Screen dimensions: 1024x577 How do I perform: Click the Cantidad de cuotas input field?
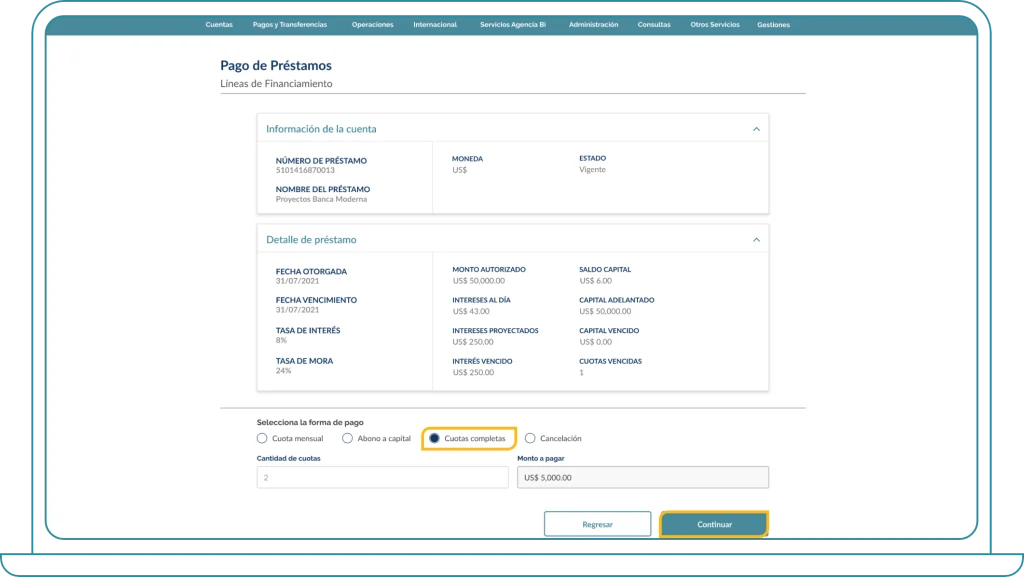pos(382,478)
